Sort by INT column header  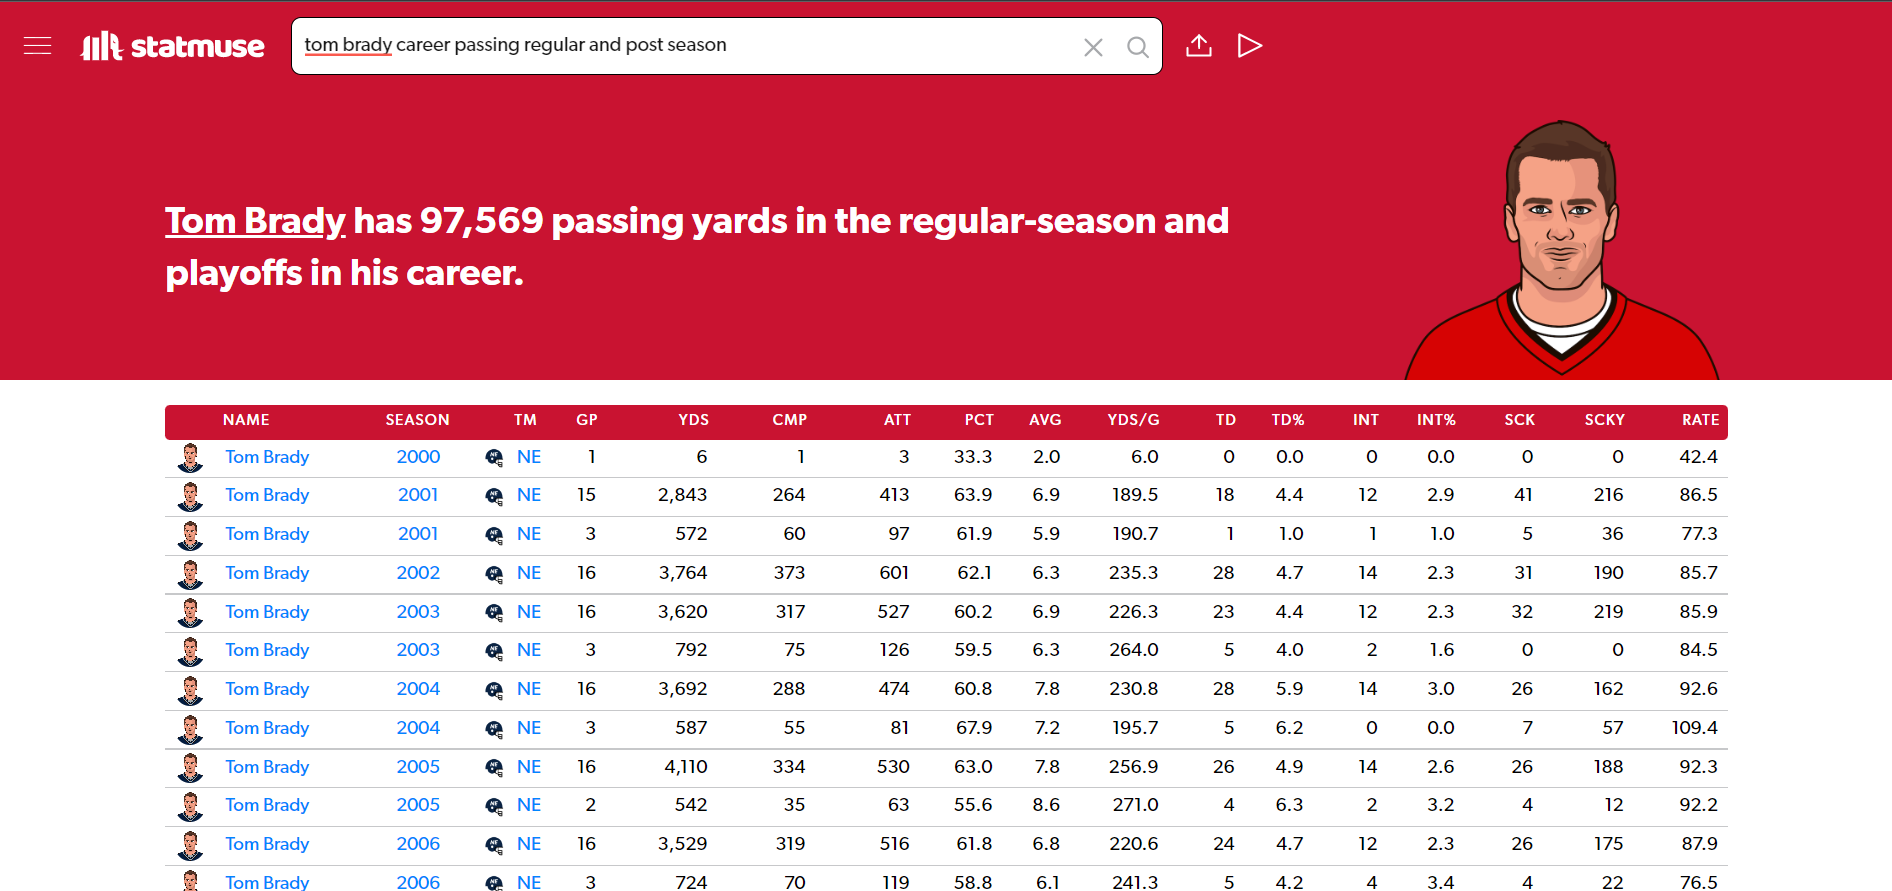pyautogui.click(x=1366, y=420)
